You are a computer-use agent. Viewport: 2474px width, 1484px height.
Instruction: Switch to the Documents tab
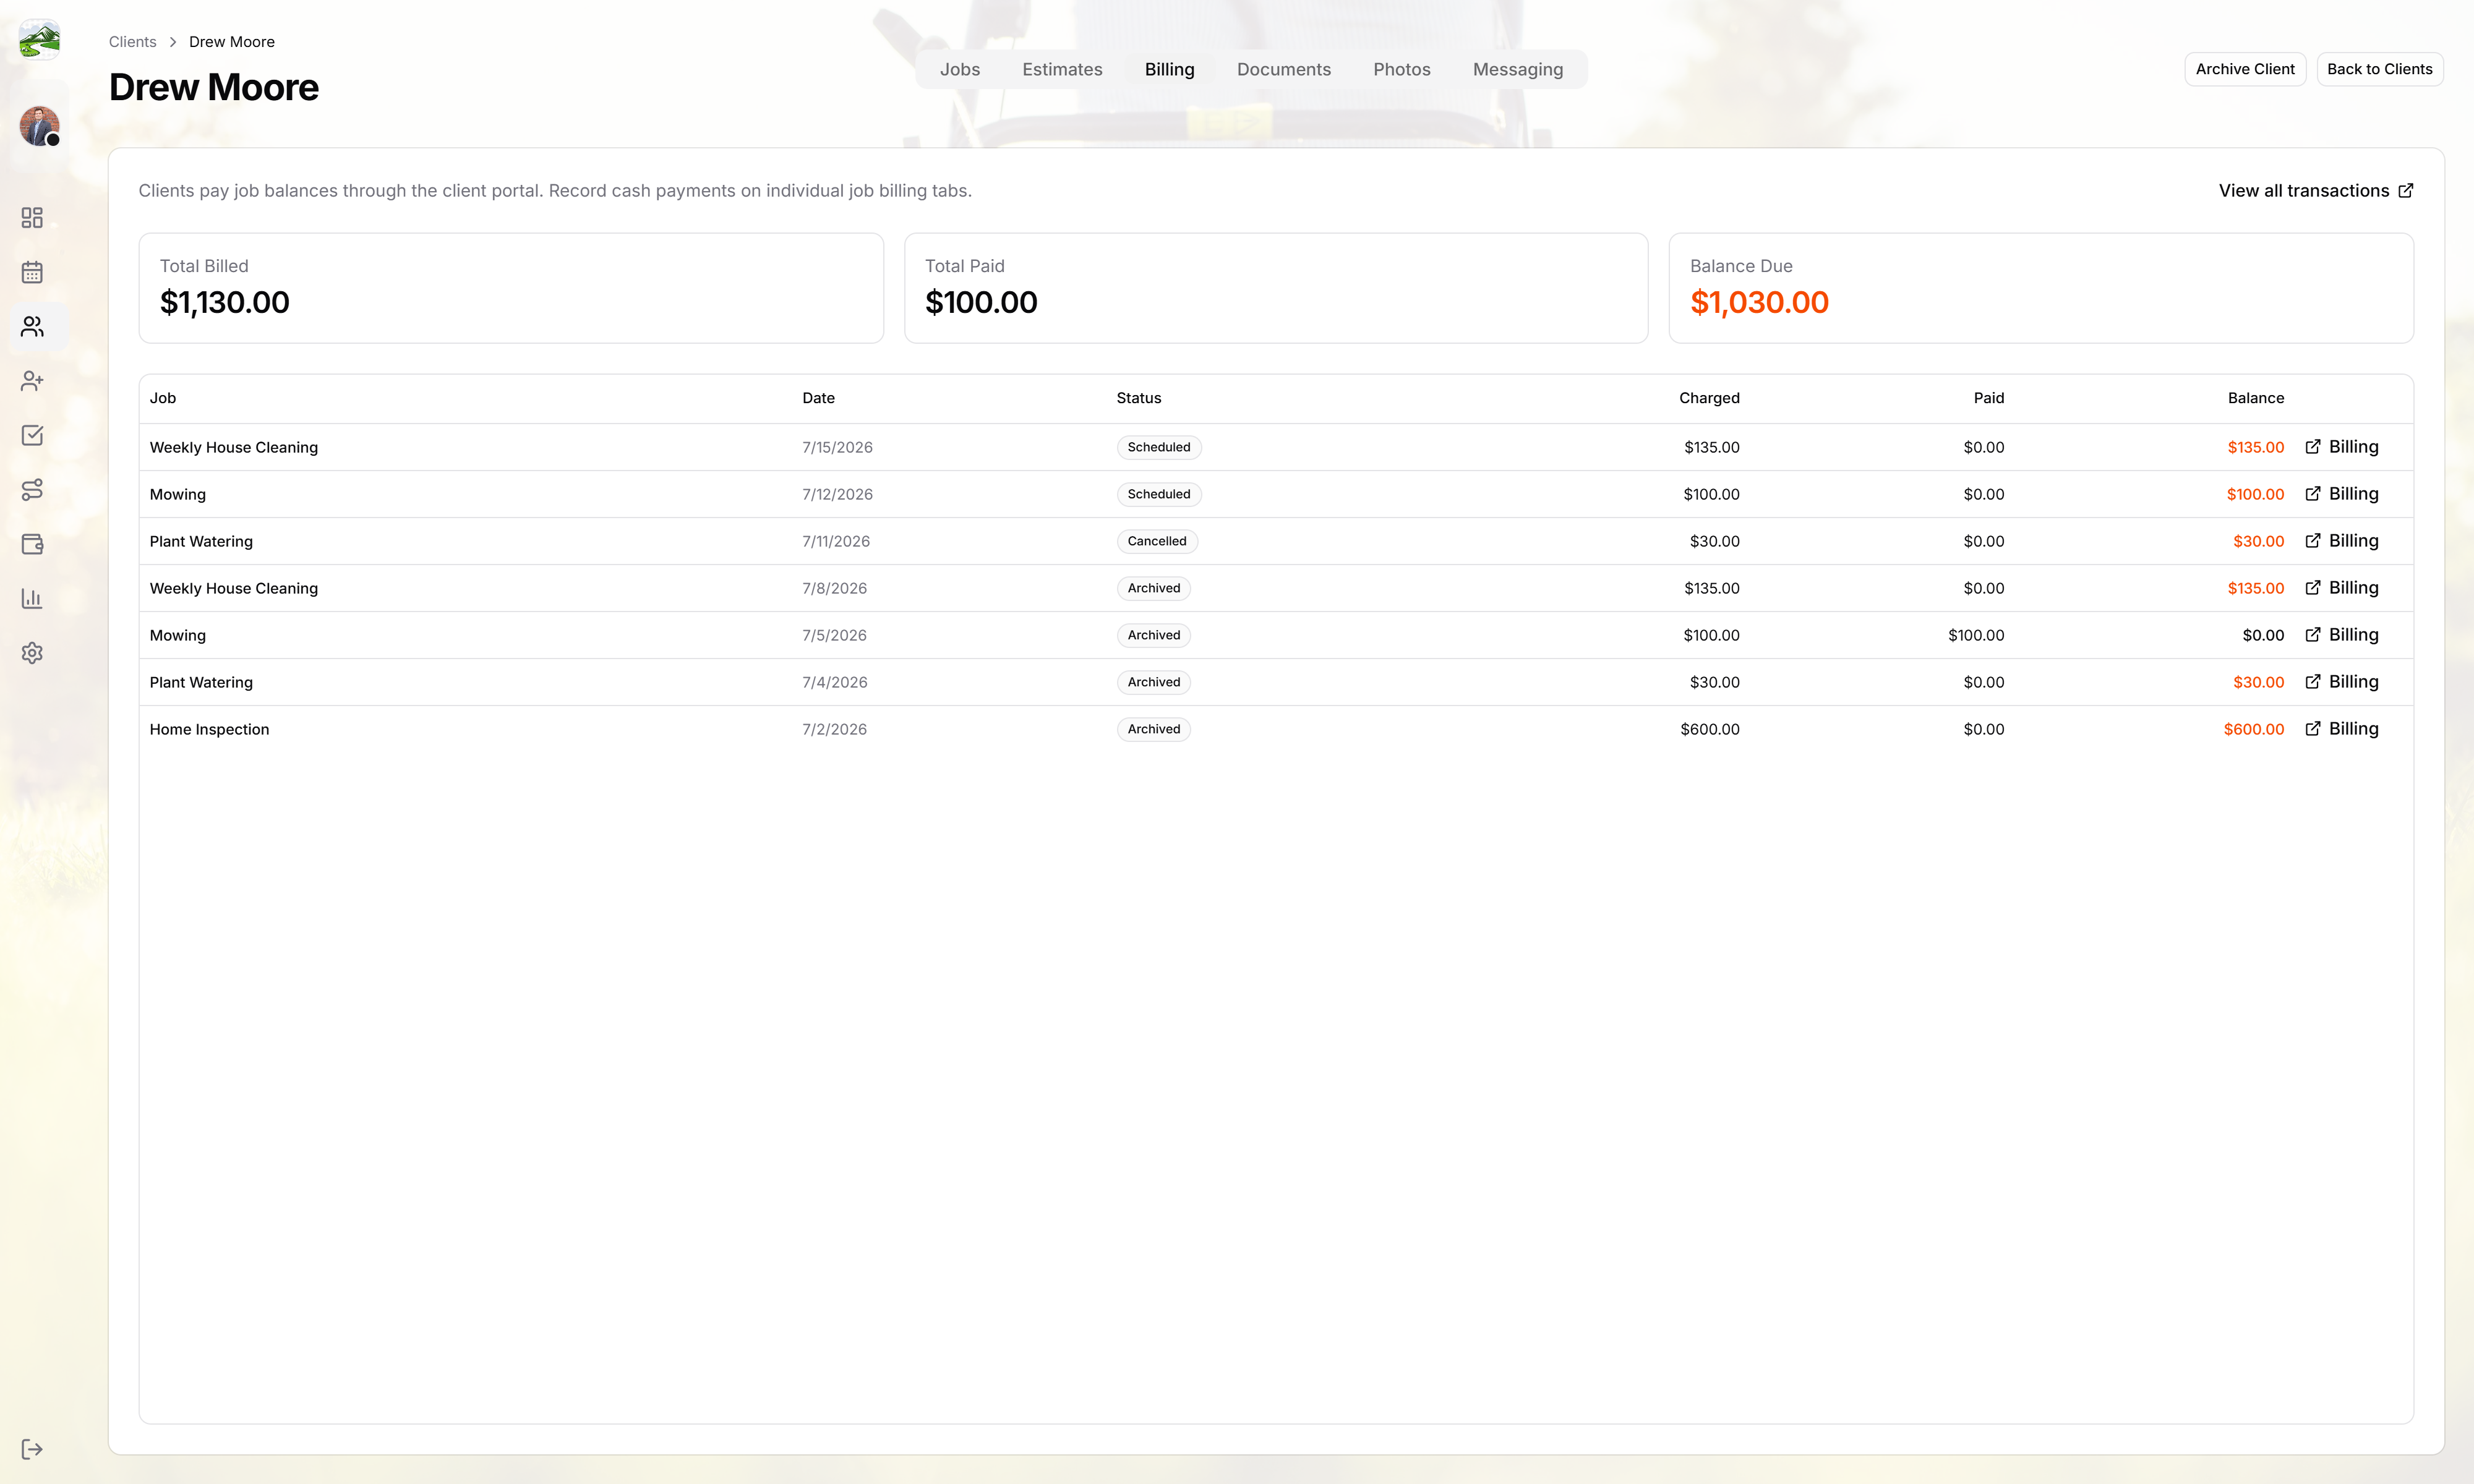tap(1283, 69)
